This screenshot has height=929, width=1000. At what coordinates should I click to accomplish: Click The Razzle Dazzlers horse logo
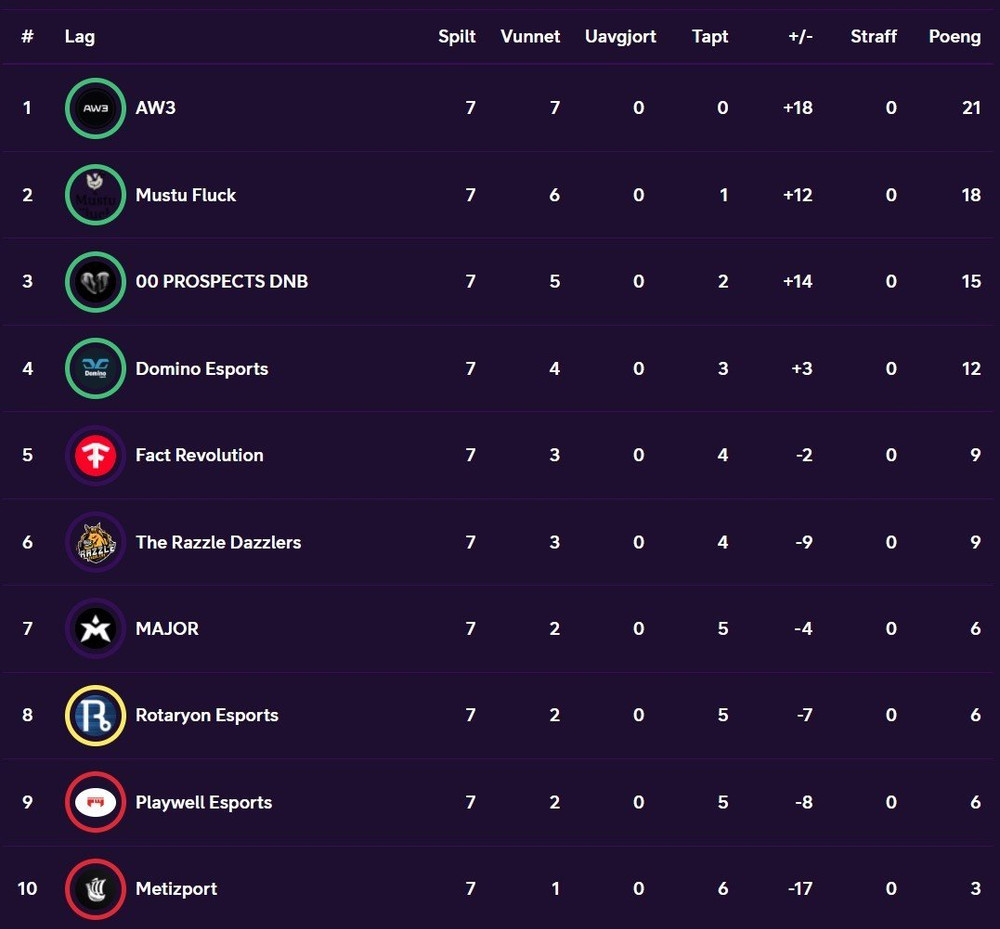point(95,542)
